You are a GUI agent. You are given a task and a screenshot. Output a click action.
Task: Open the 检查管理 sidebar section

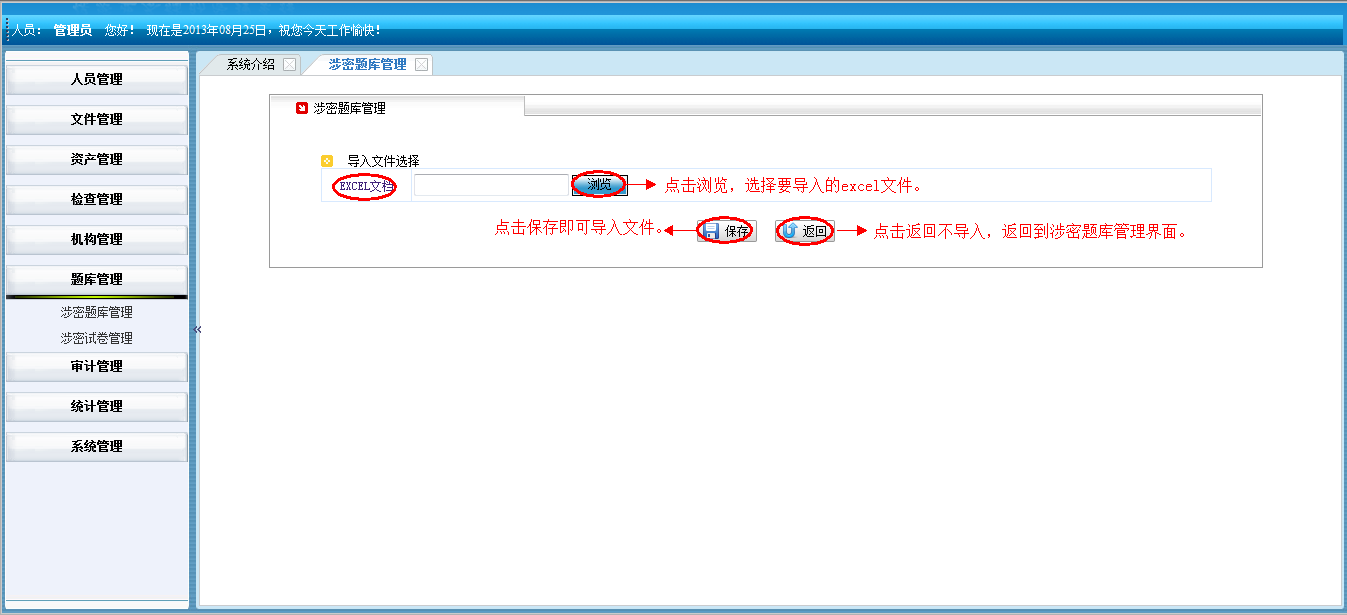97,200
